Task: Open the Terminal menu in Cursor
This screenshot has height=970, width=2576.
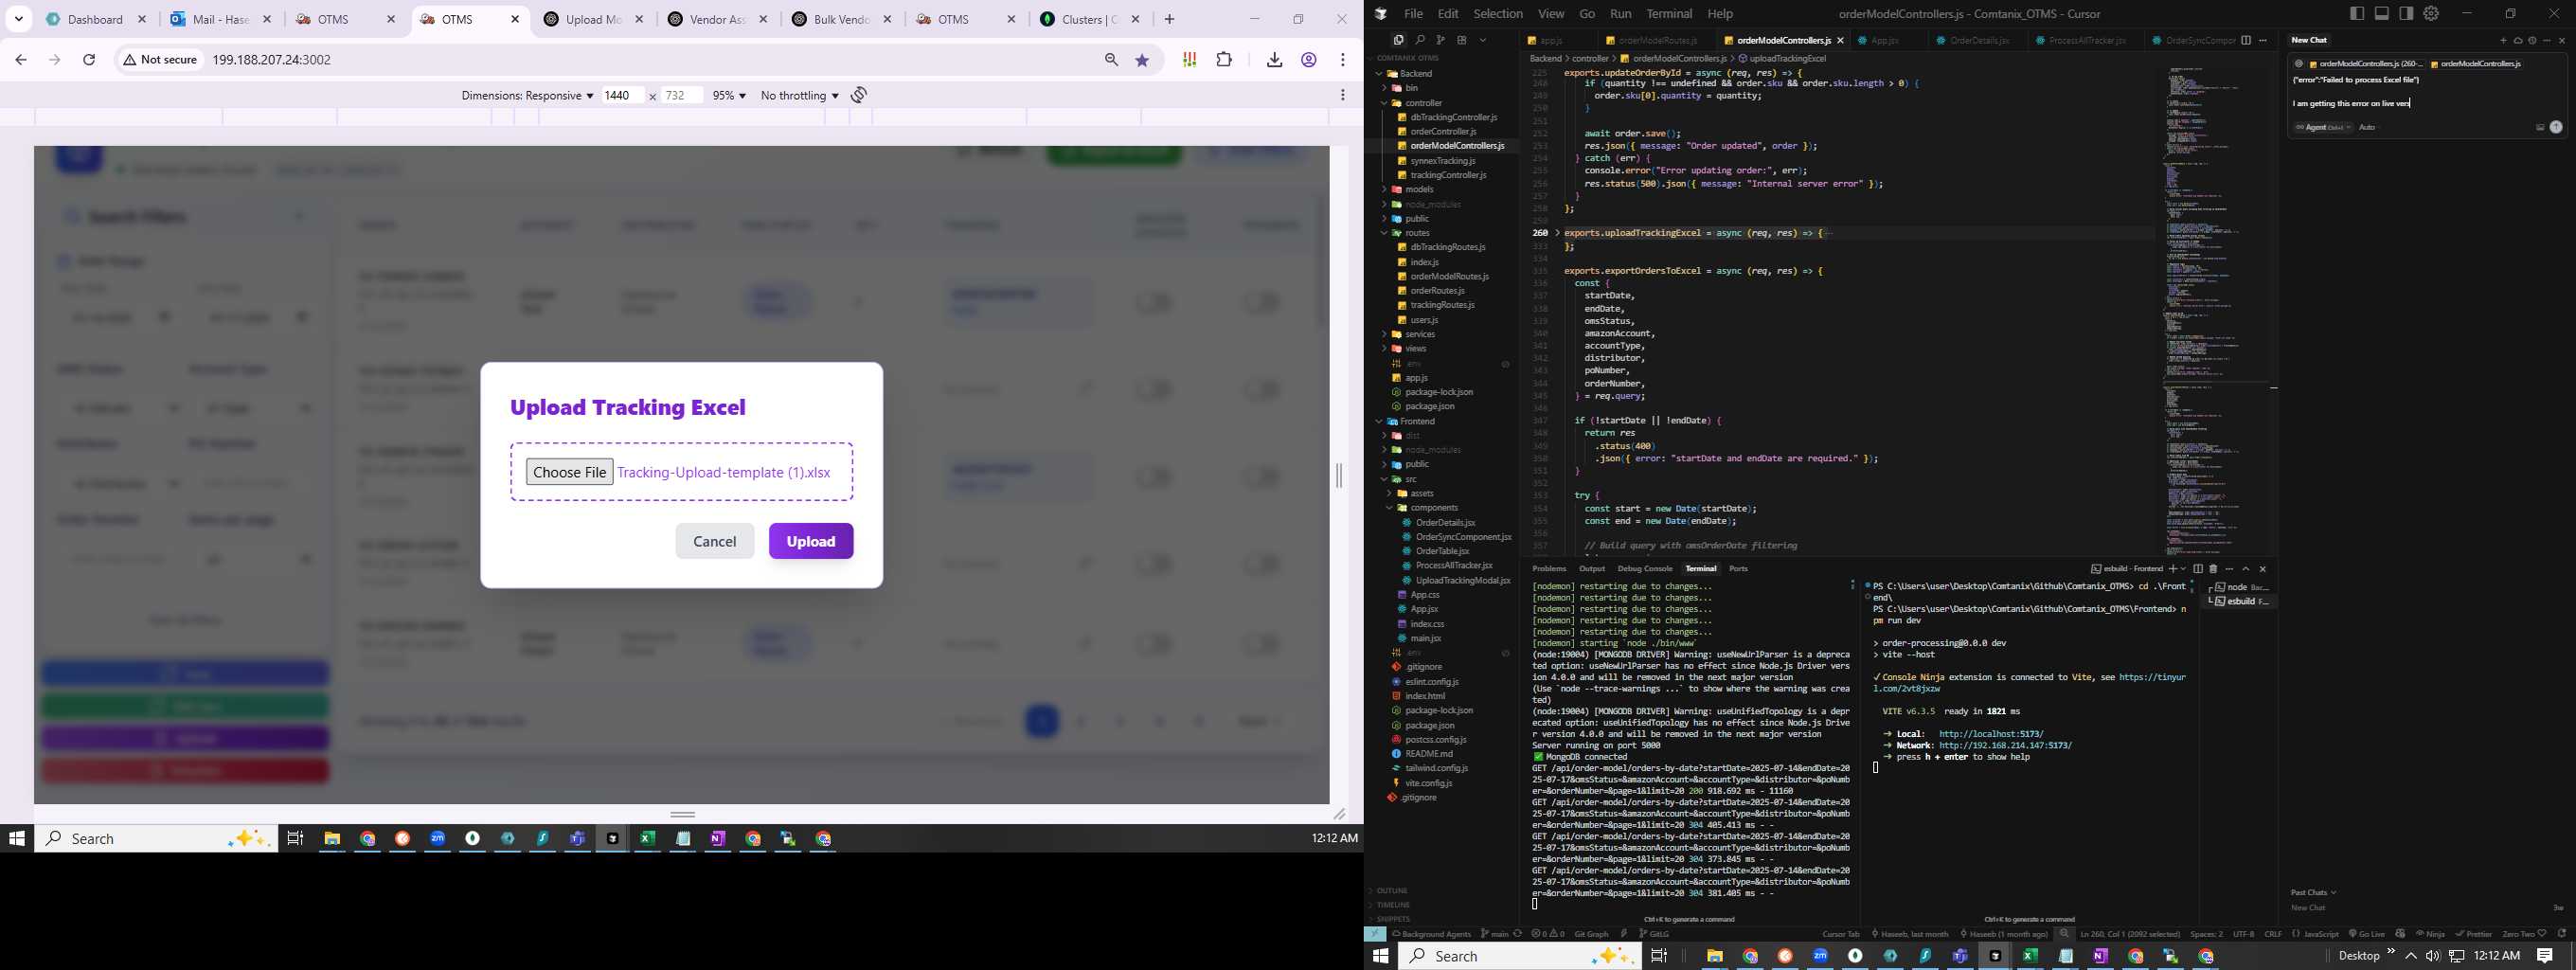Action: pos(1669,13)
